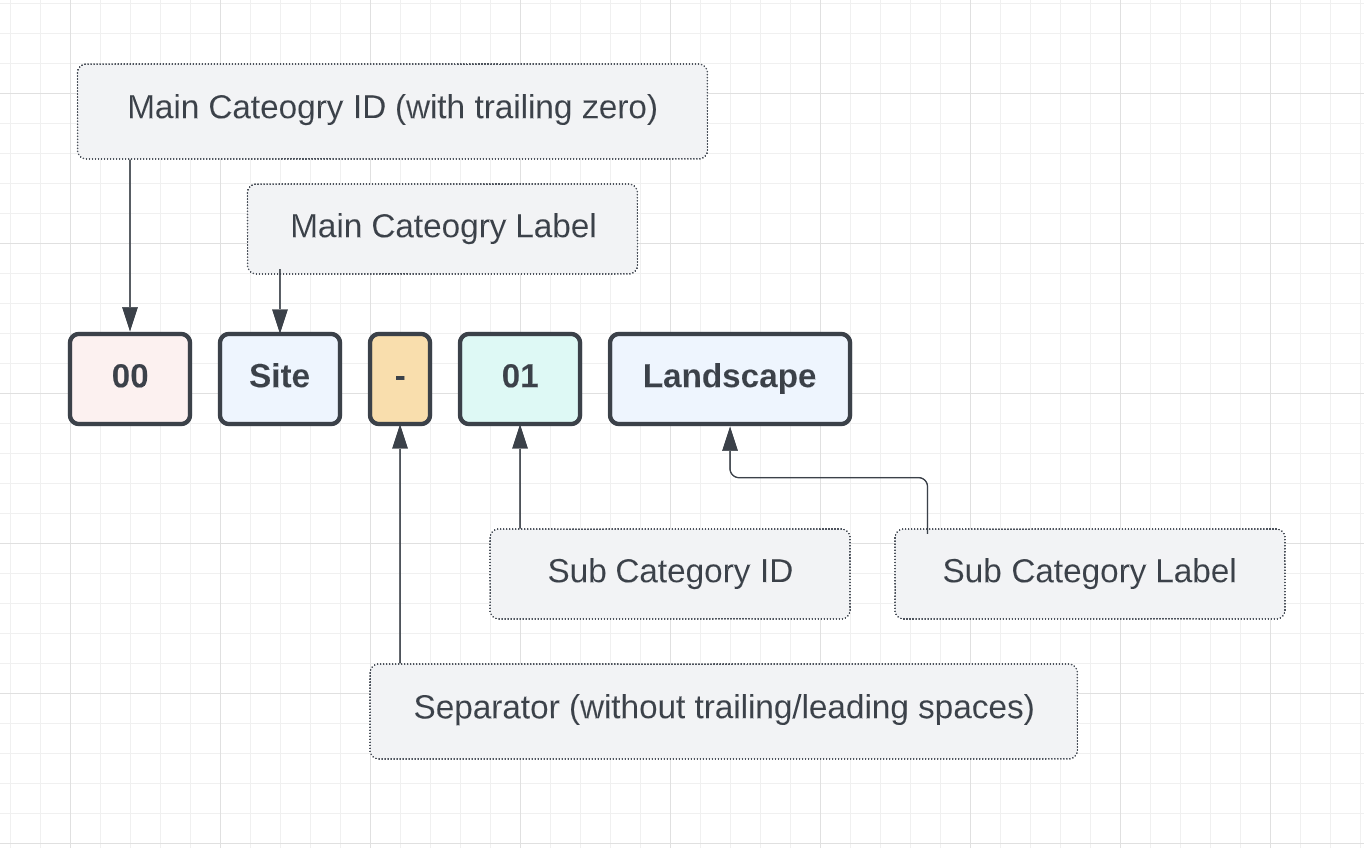Select the "Main Cateogry Label" annotation box

tap(442, 229)
